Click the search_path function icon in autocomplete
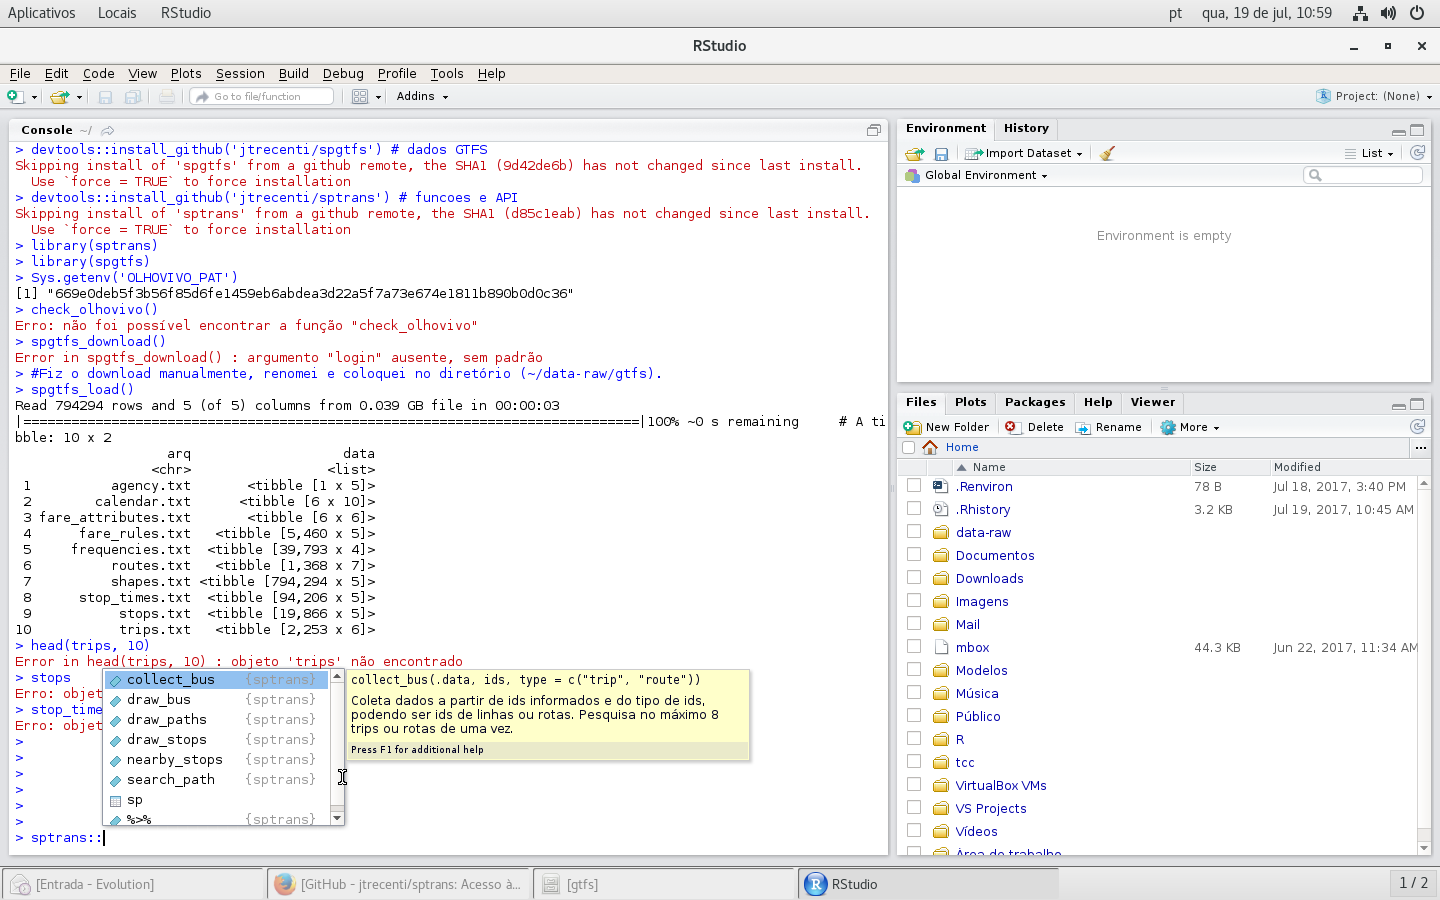 pyautogui.click(x=115, y=780)
